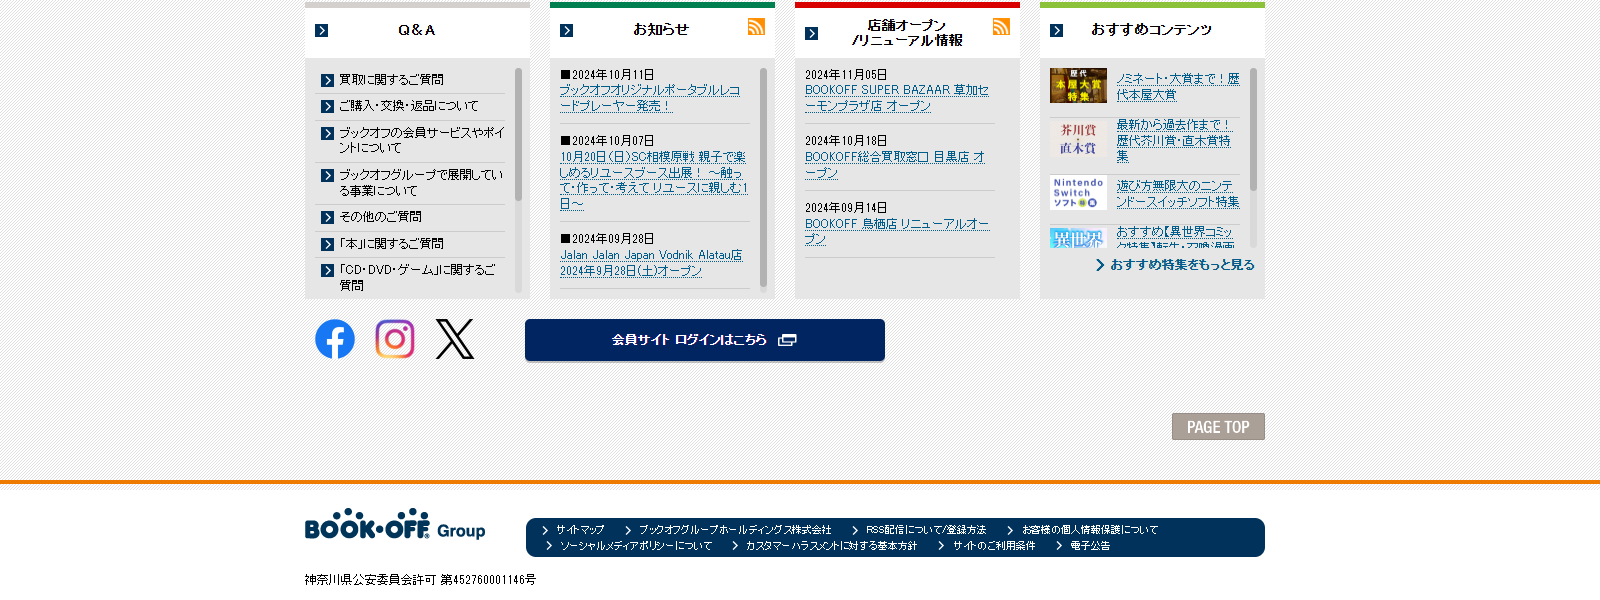Viewport: 1600px width, 600px height.
Task: Click the BOOK-OFF Group logo
Action: (x=395, y=524)
